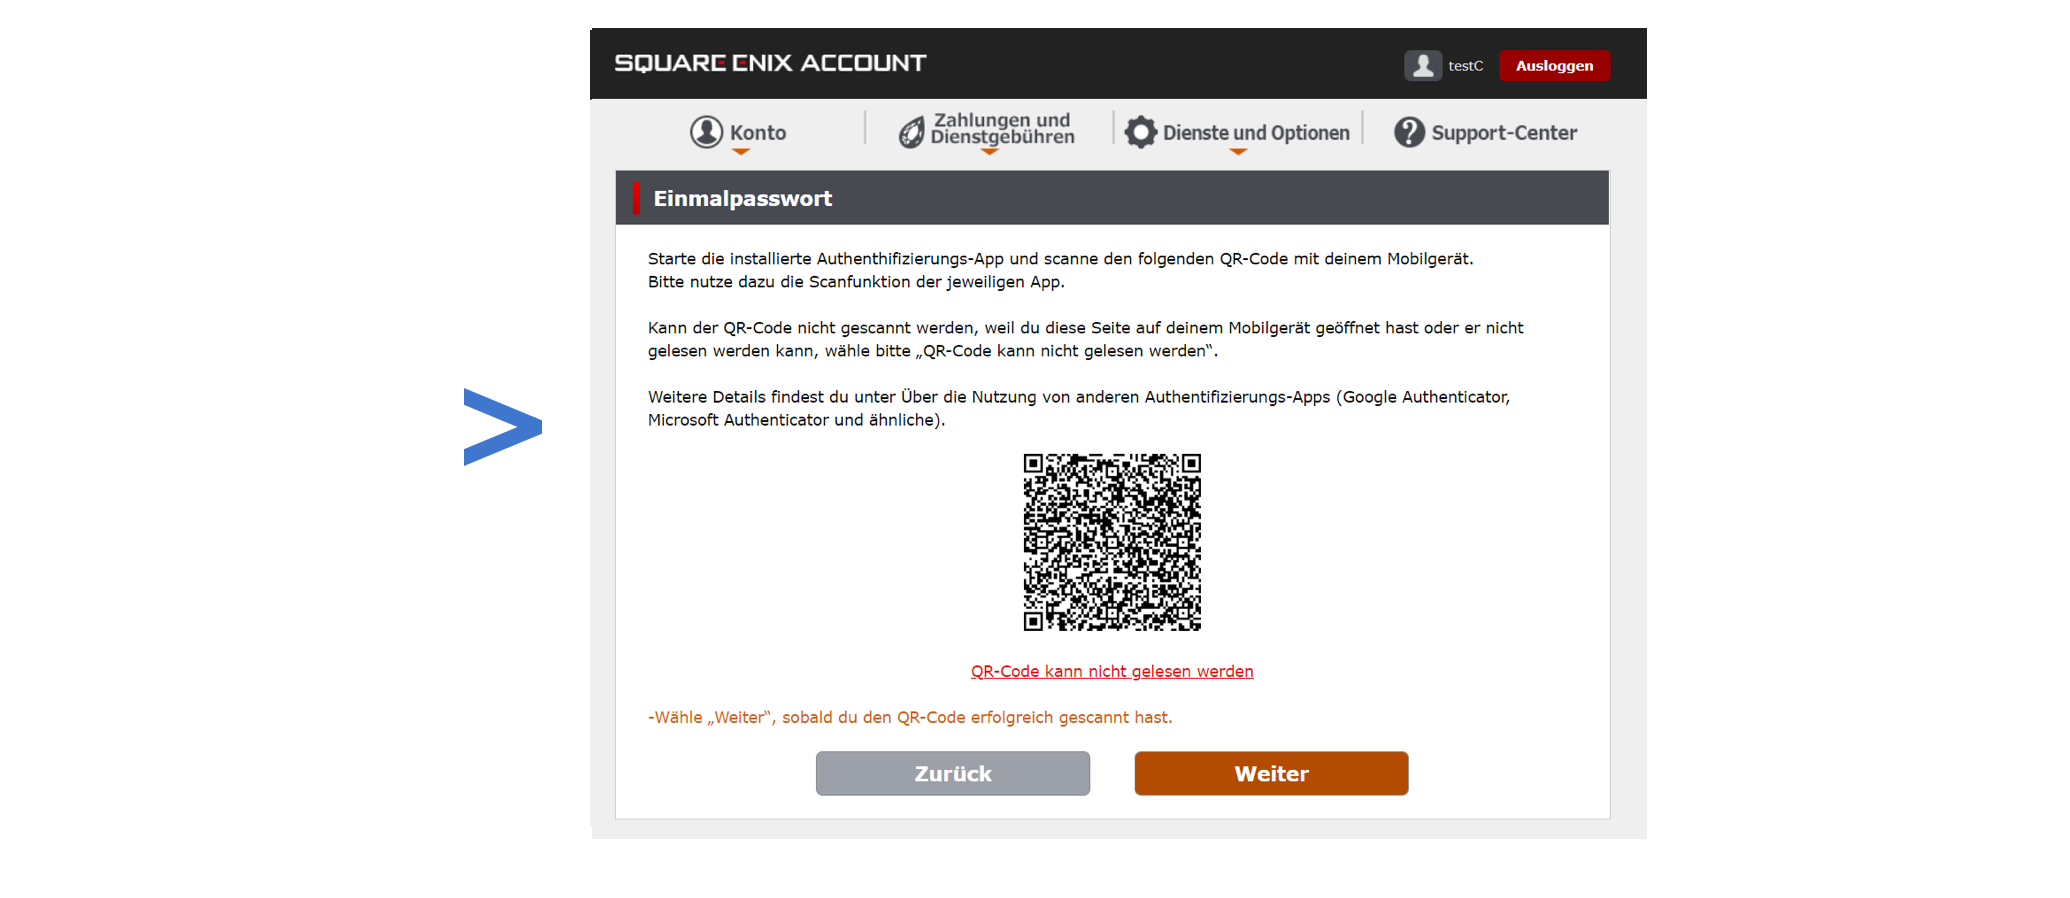This screenshot has width=2070, height=898.
Task: Log out using the Ausloggen button
Action: click(x=1554, y=66)
